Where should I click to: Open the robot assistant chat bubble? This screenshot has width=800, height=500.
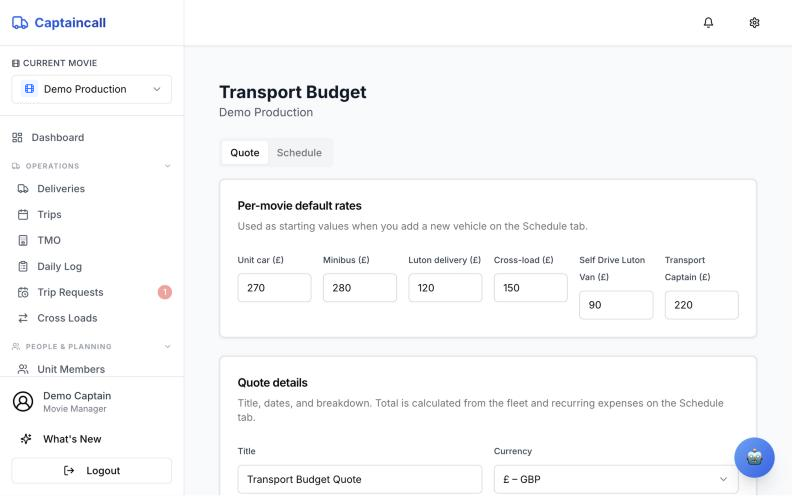coord(754,458)
